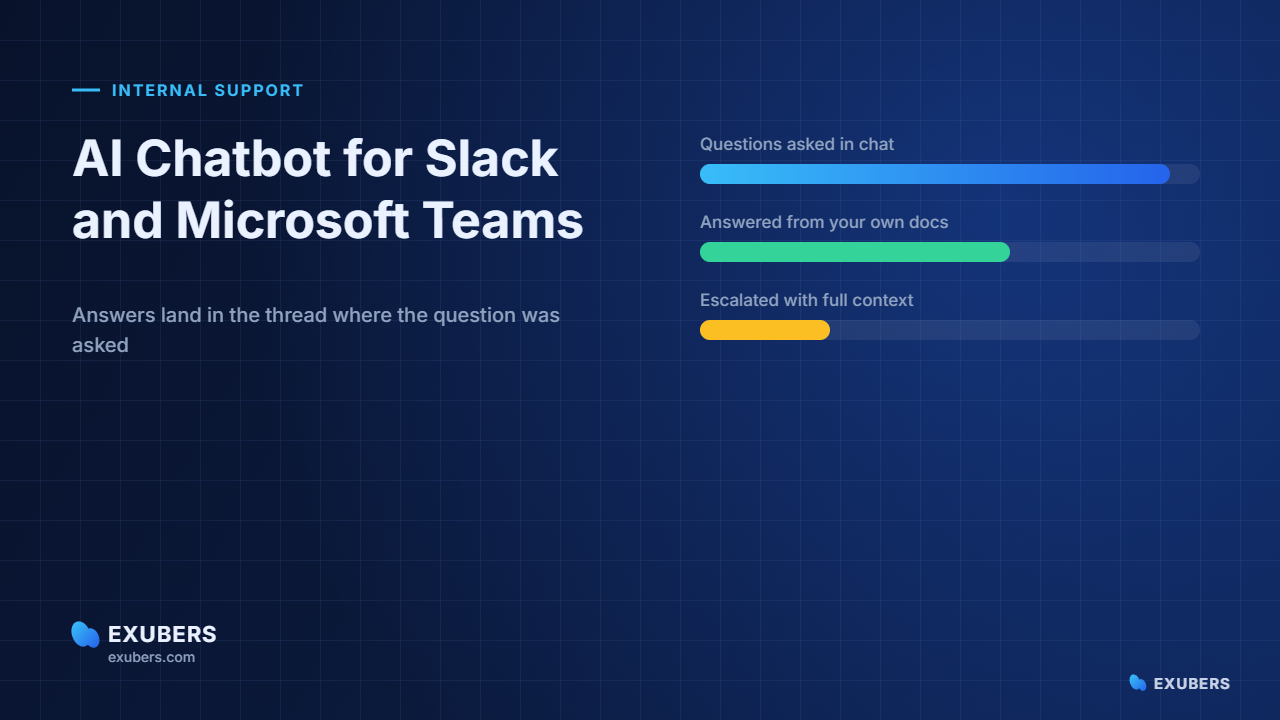This screenshot has width=1280, height=720.
Task: Click the 'Answers land in the thread' subtitle
Action: click(x=316, y=330)
